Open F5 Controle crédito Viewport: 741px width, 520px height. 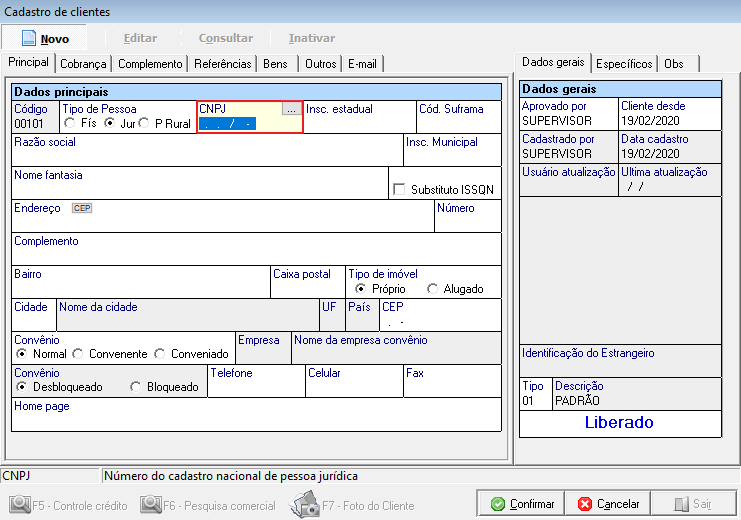(68, 505)
